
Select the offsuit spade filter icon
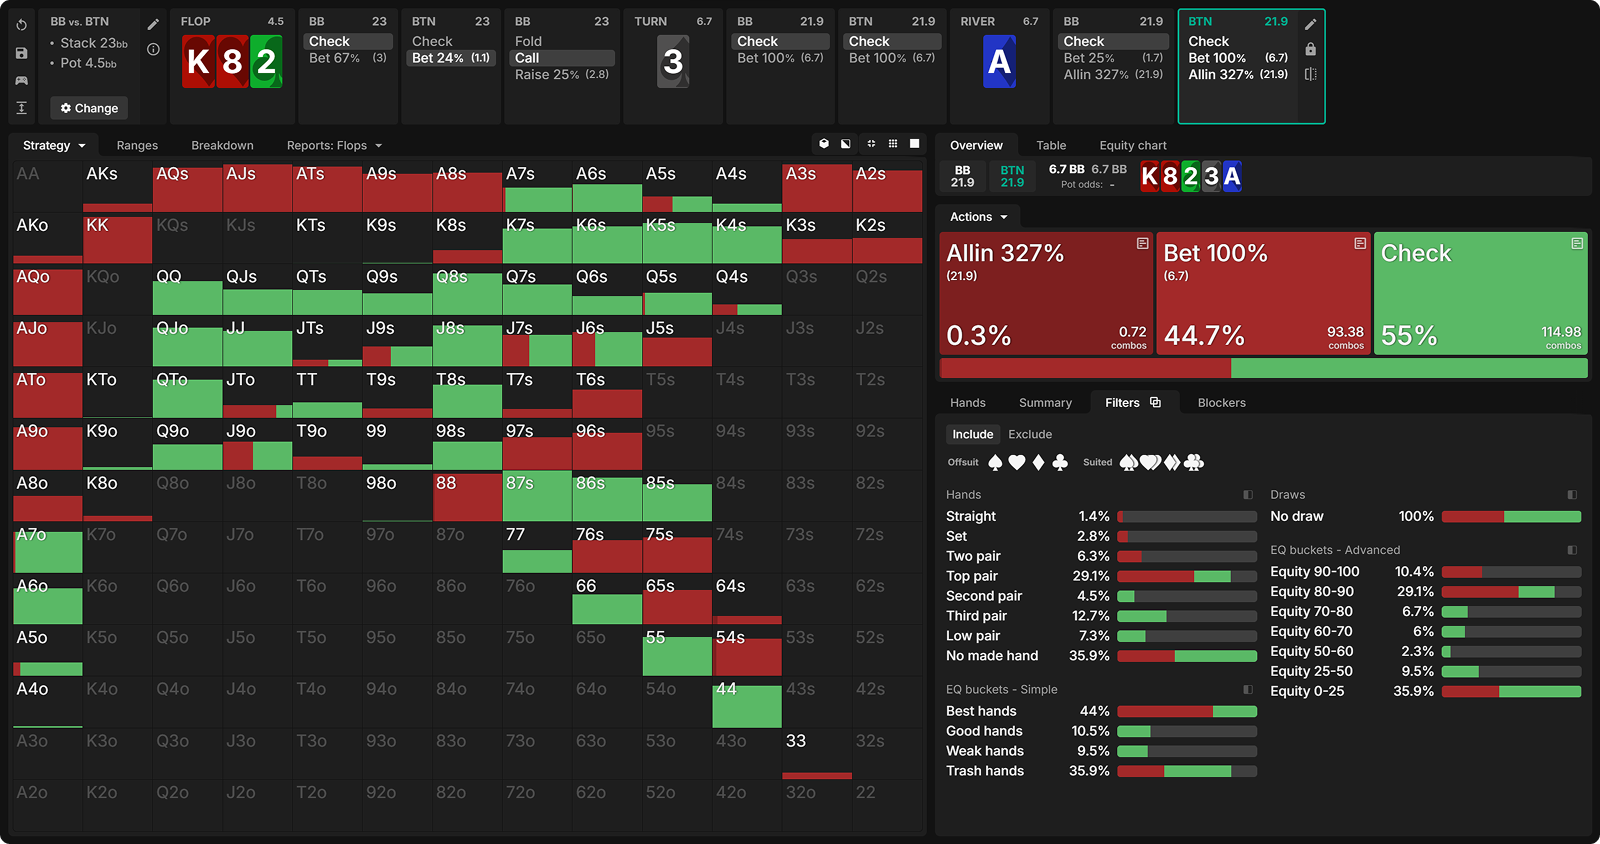(995, 462)
